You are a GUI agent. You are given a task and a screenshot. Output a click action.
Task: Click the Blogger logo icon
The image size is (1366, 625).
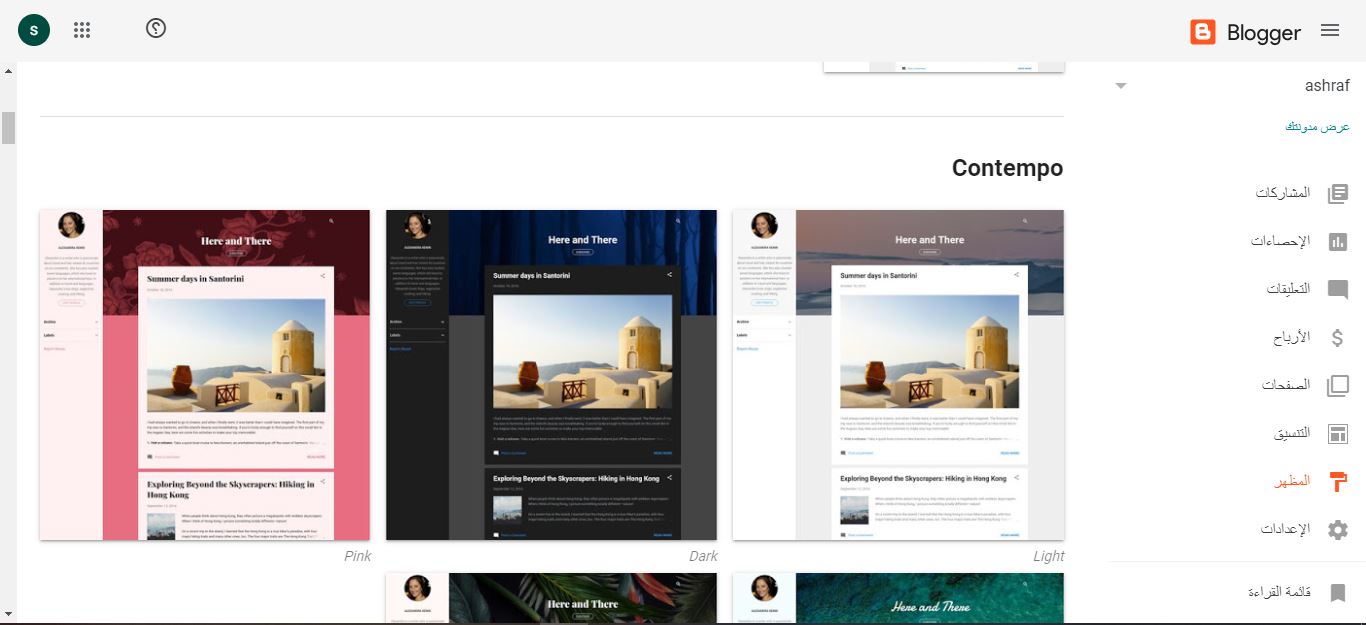1203,32
